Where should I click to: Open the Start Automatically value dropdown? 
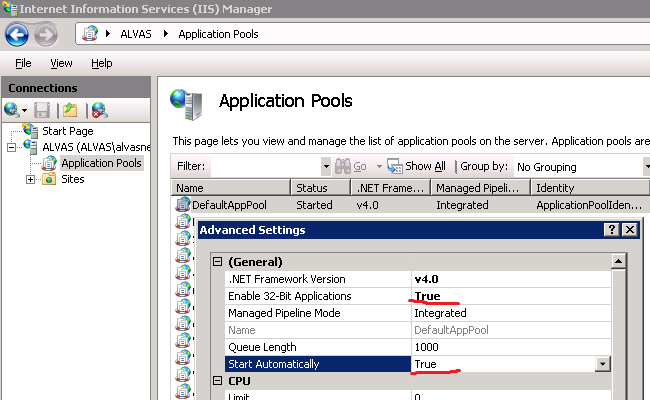pos(603,364)
